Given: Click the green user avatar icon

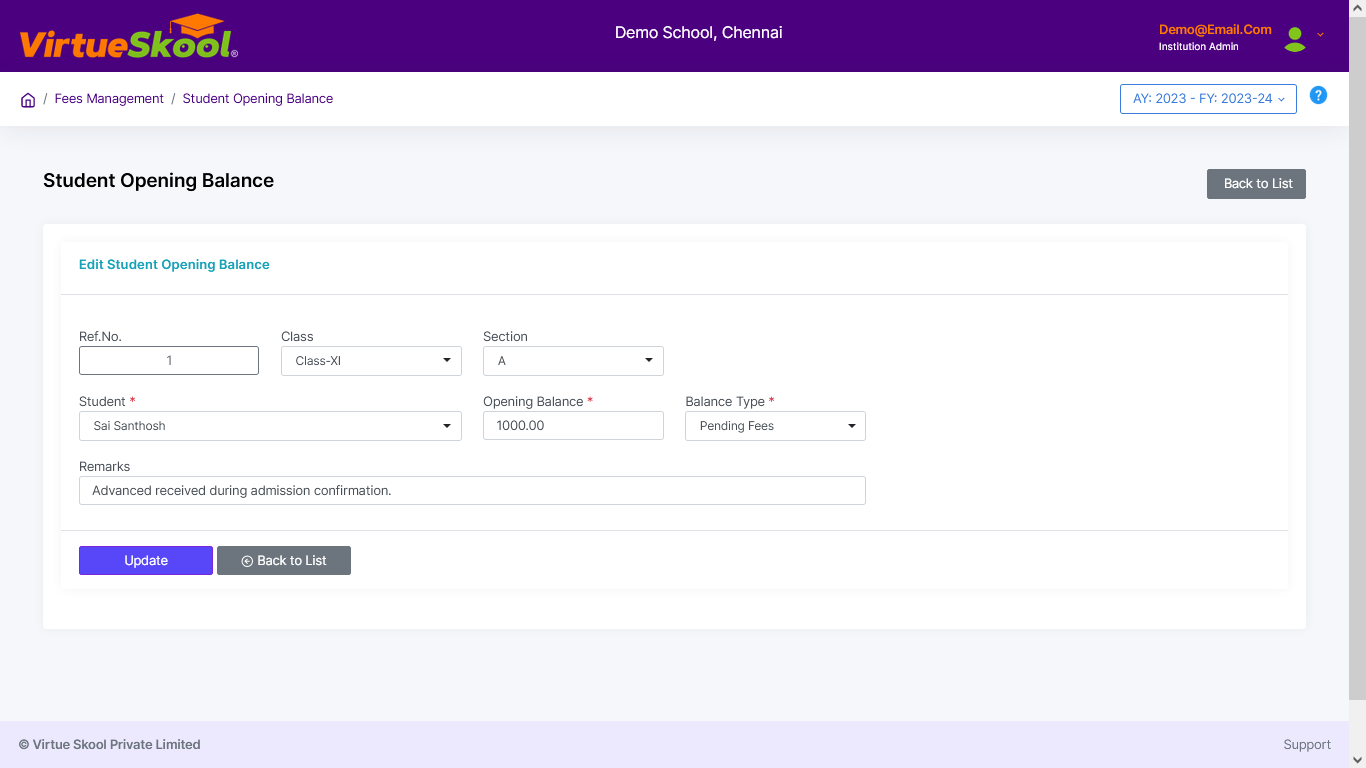Looking at the screenshot, I should click(1295, 39).
